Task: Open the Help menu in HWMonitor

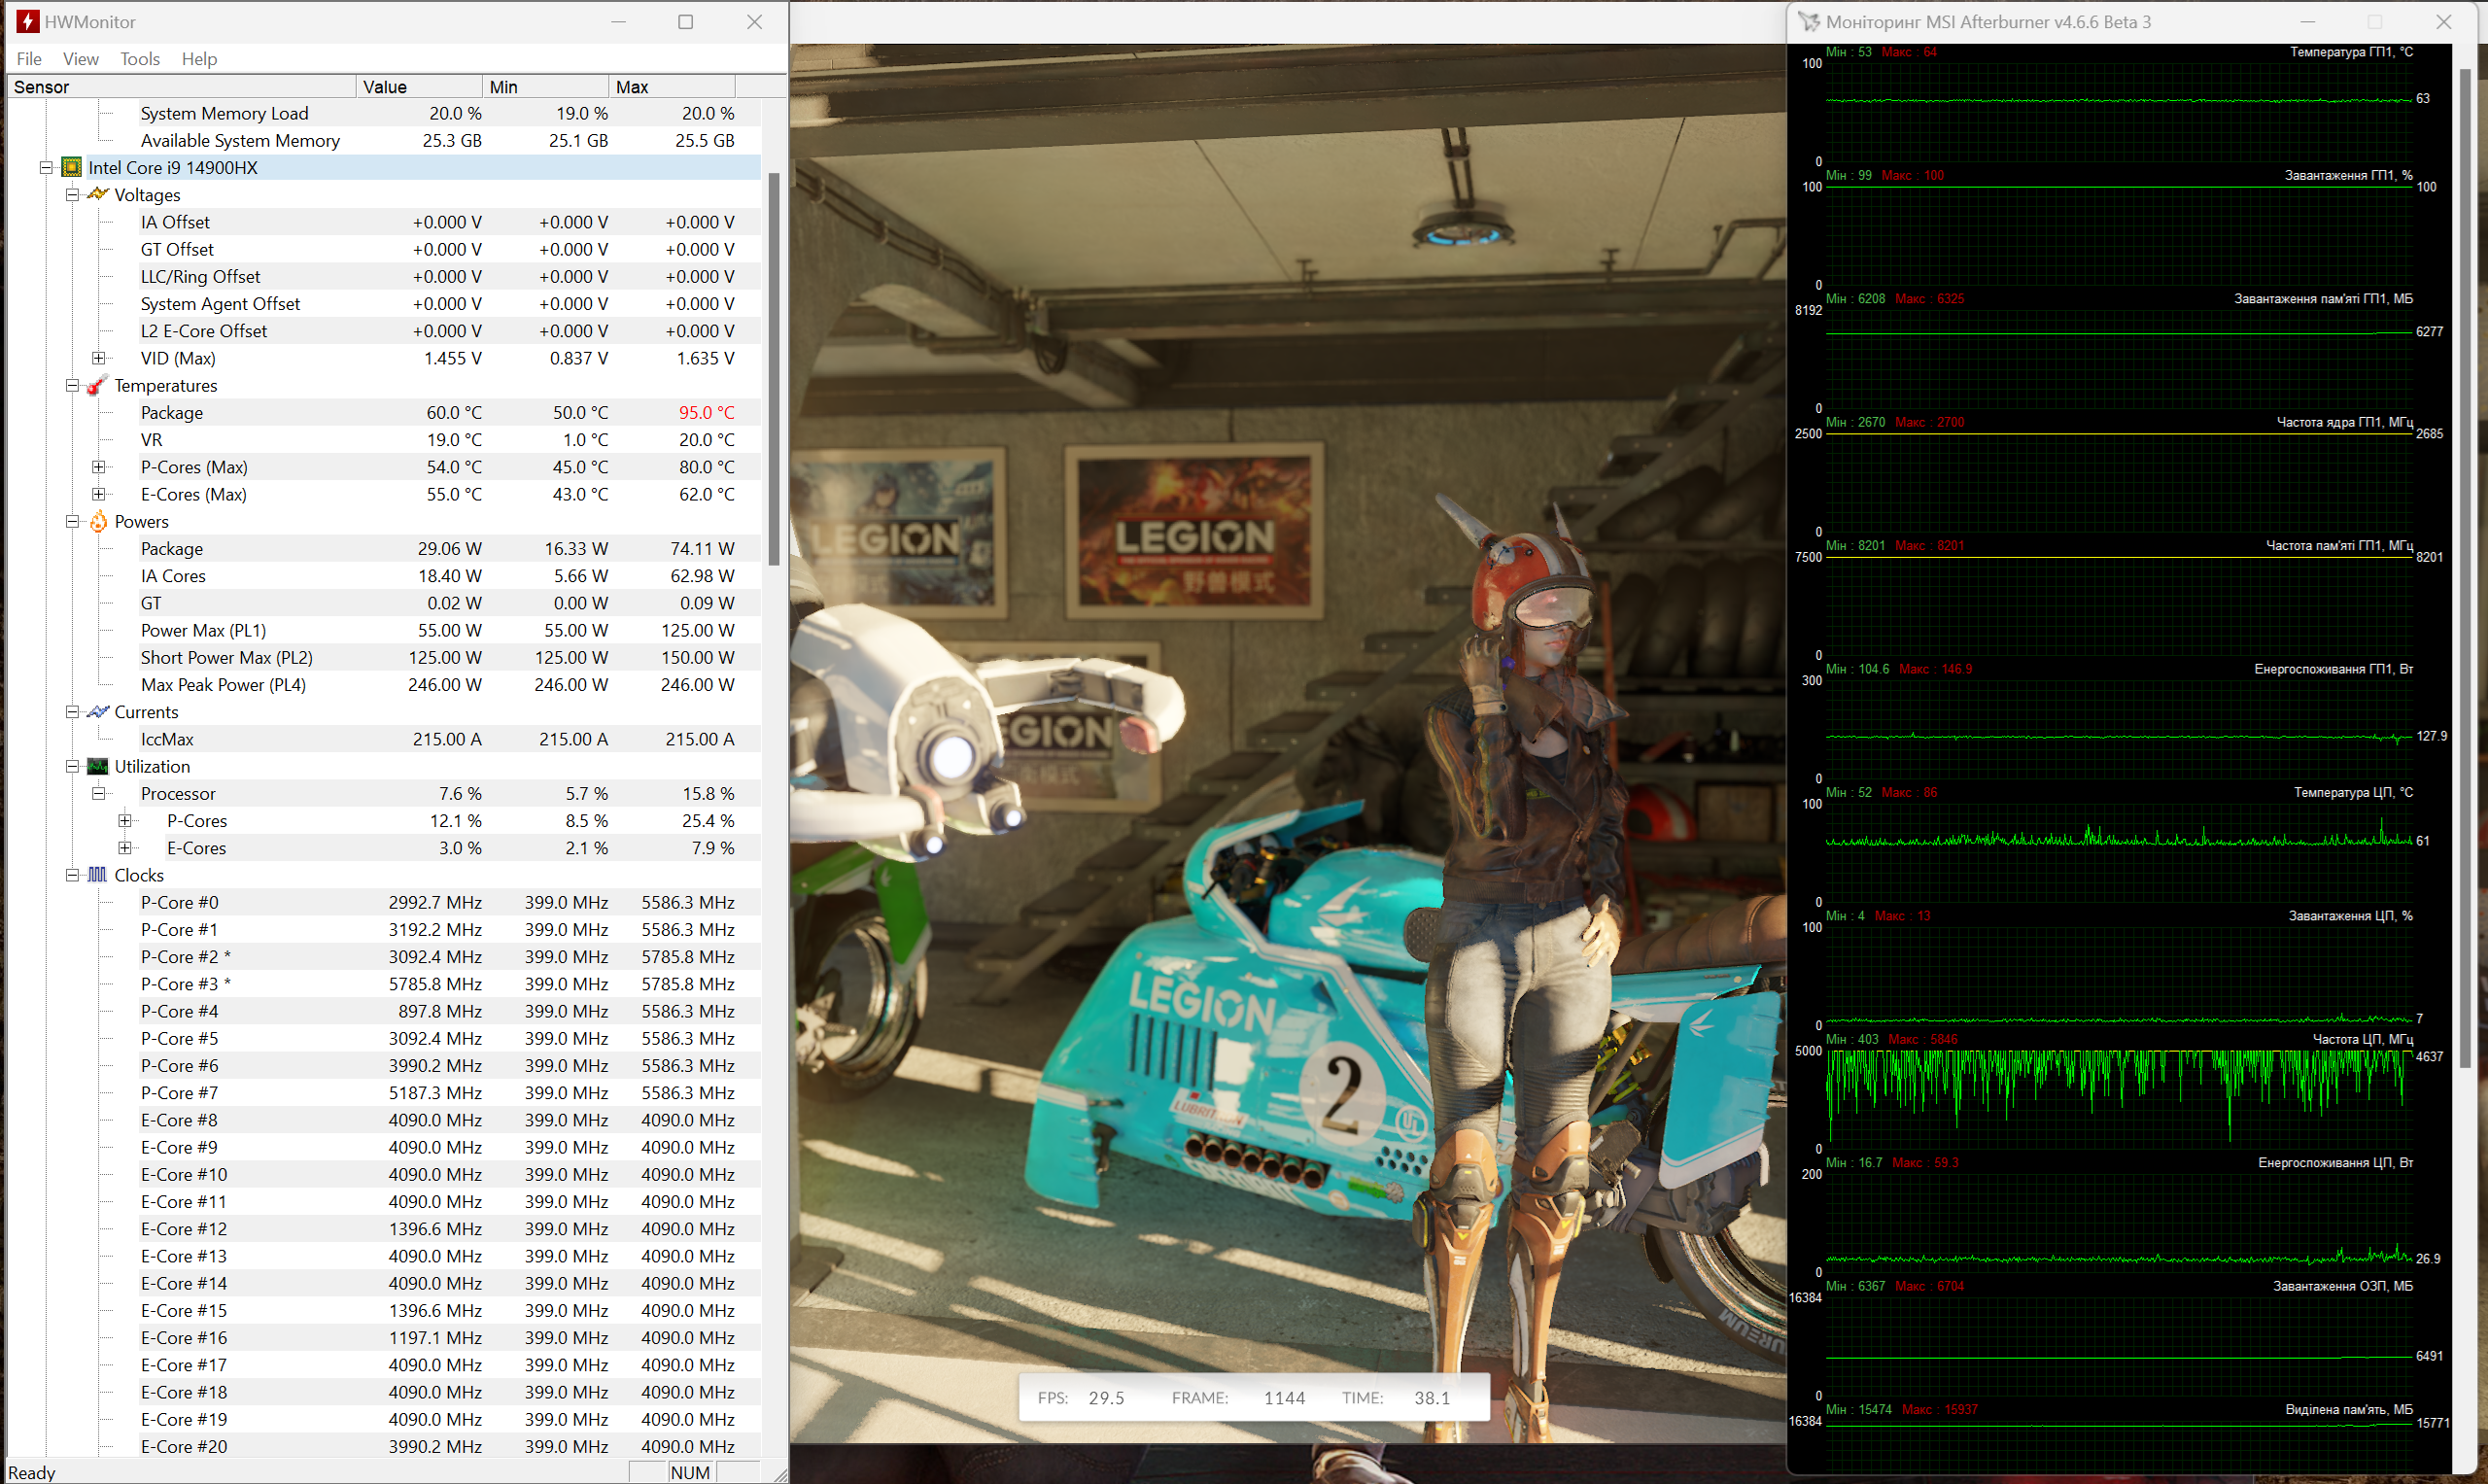Action: tap(199, 59)
